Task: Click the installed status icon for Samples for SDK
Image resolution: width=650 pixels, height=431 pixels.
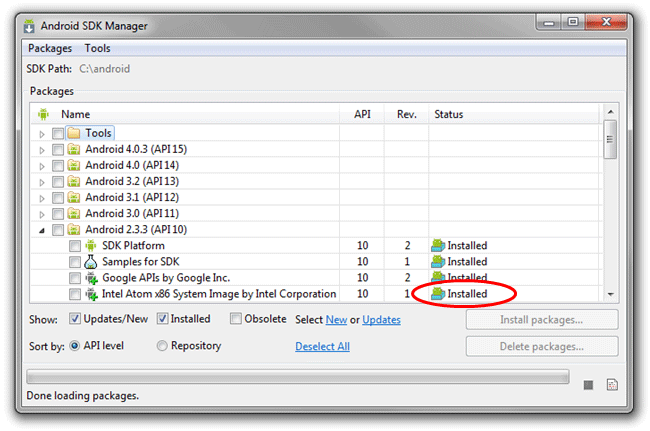Action: click(x=438, y=262)
